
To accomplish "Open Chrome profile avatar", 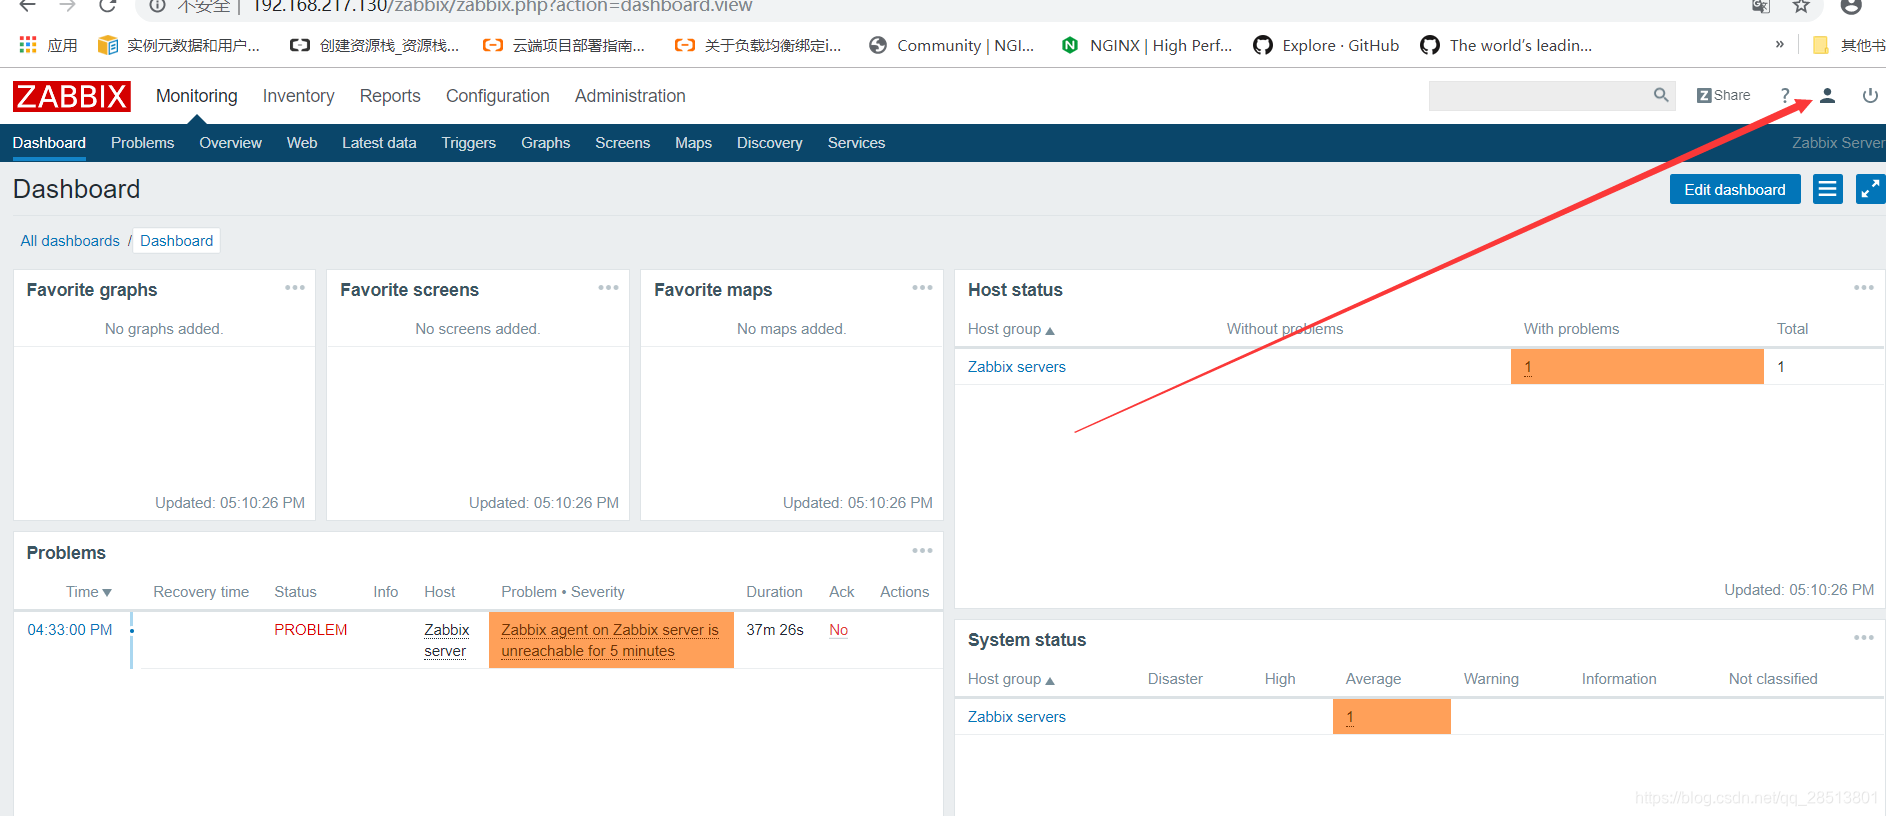I will click(x=1851, y=6).
